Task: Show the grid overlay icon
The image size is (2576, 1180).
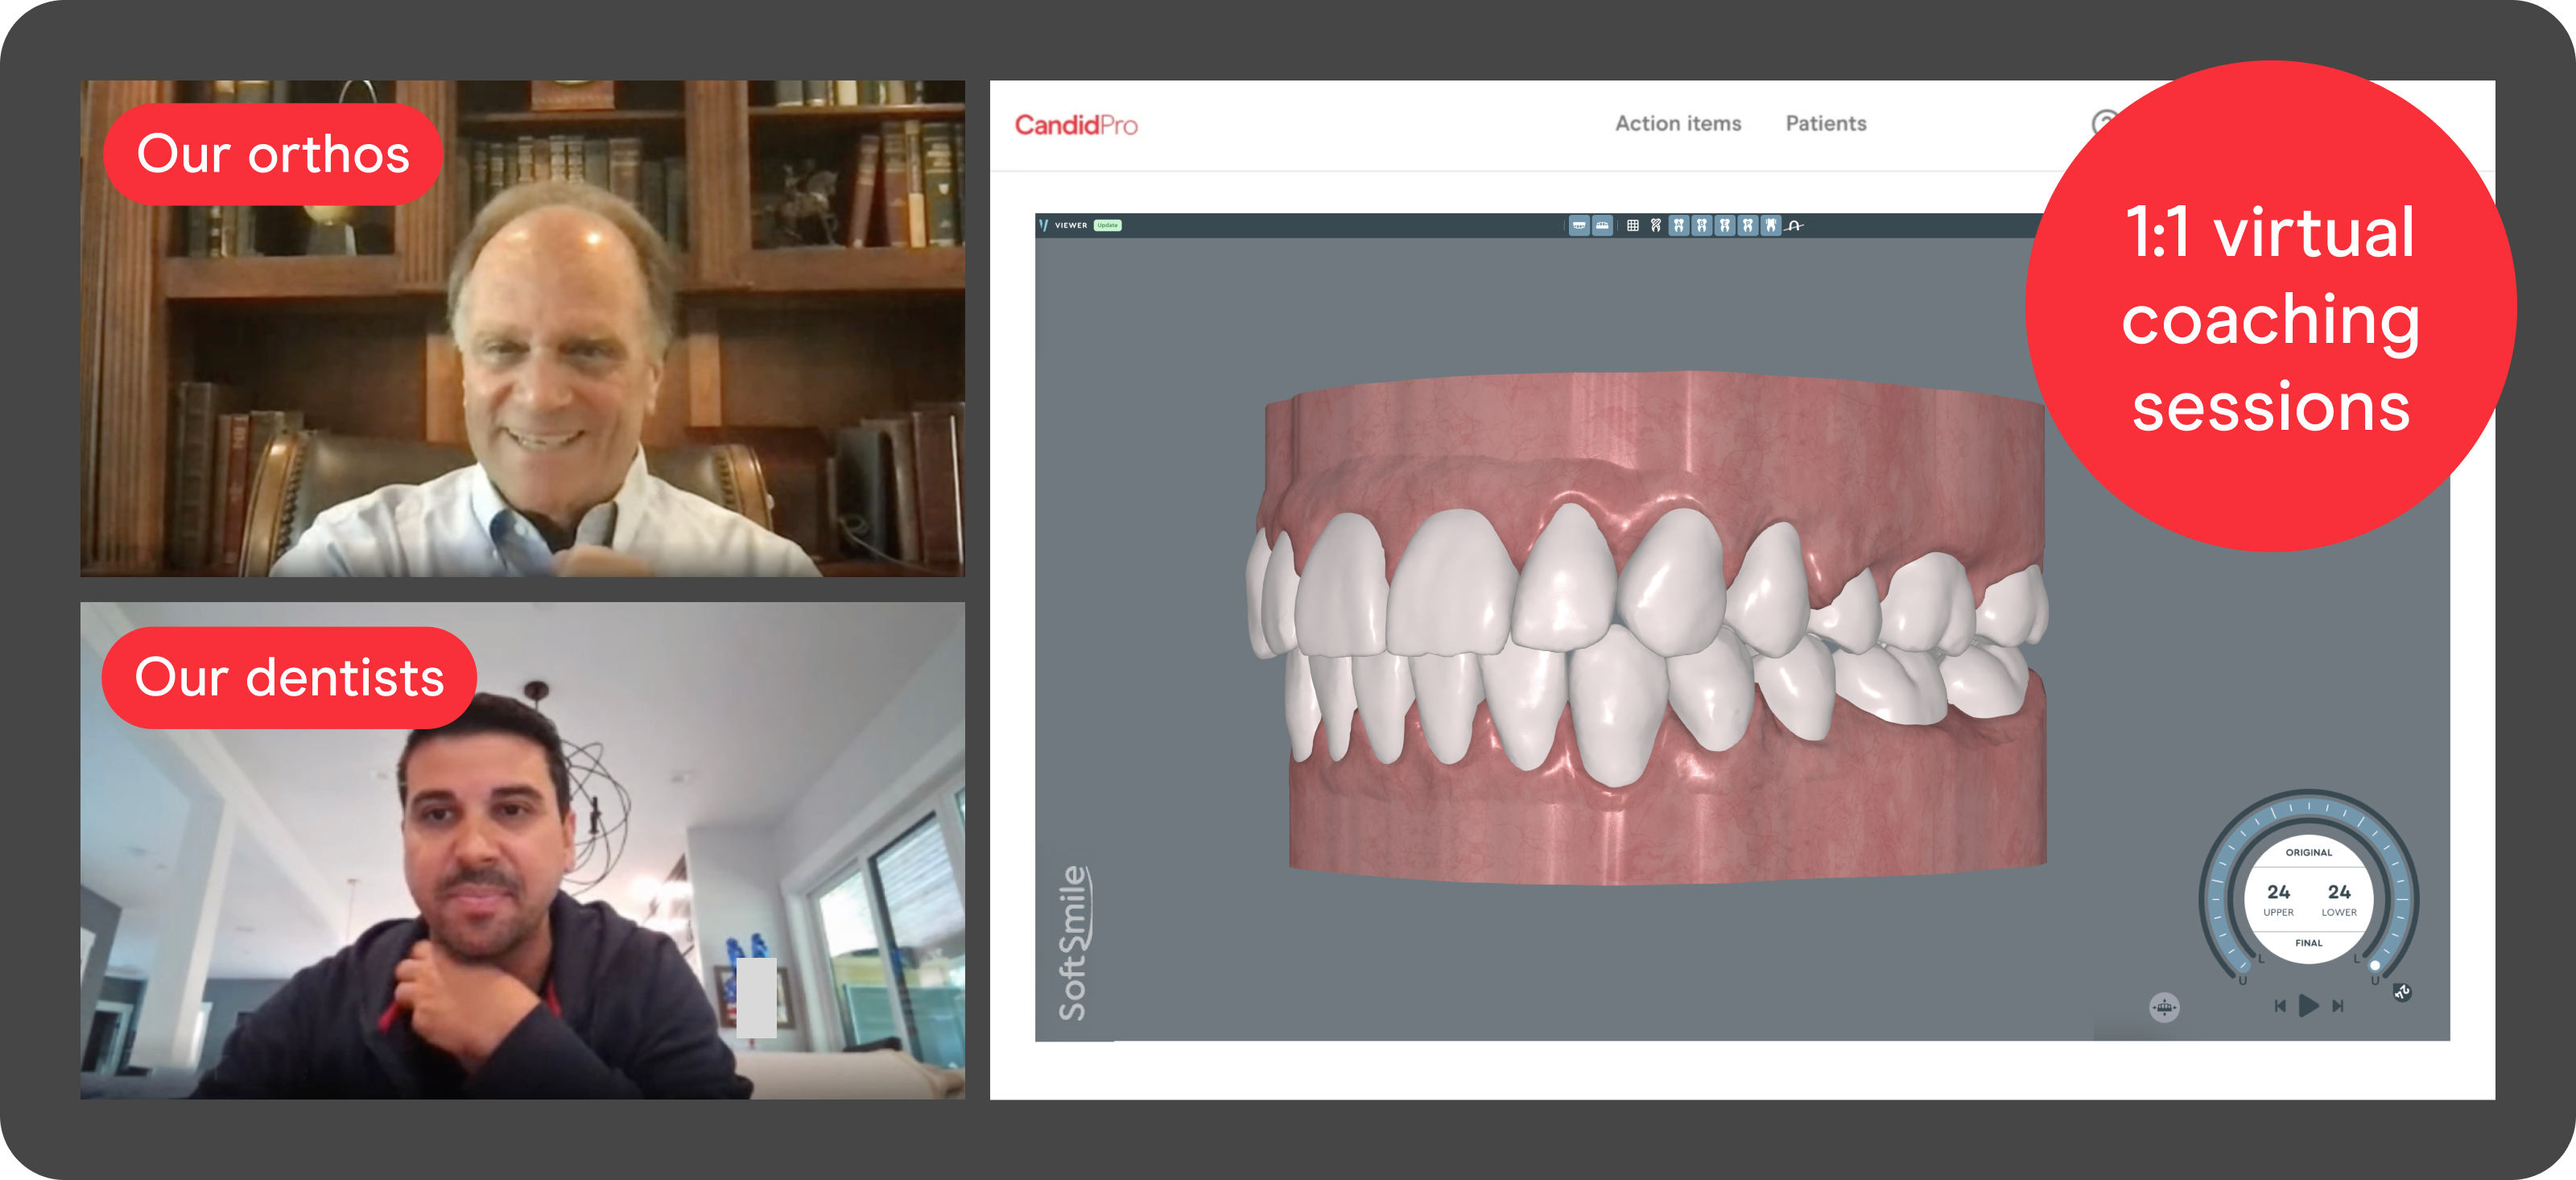Action: [x=1633, y=226]
